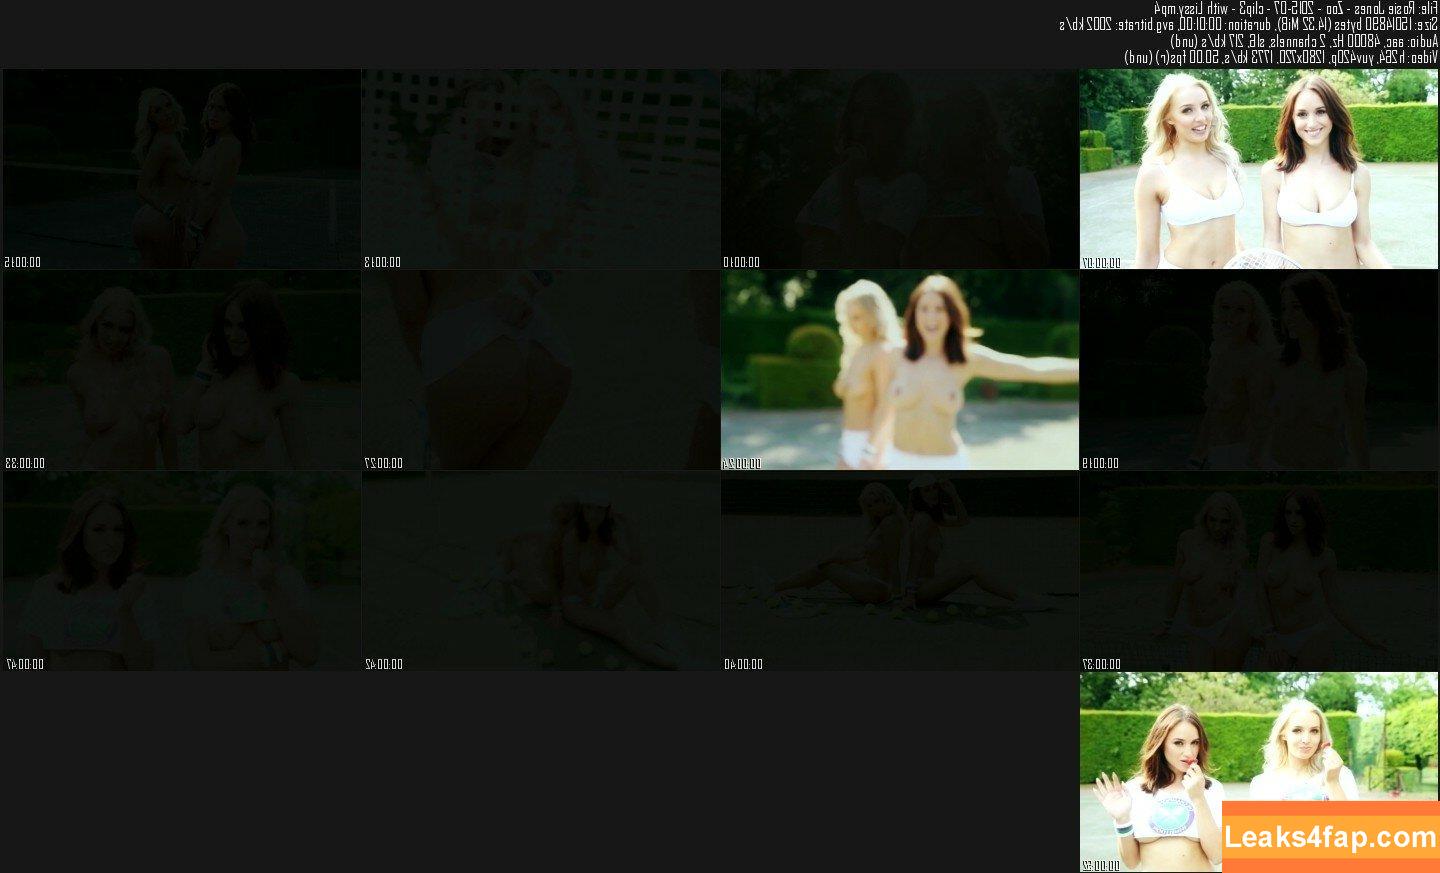1440x873 pixels.
Task: Open the bright top-row thumbnail with hedge background
Action: pos(1258,168)
